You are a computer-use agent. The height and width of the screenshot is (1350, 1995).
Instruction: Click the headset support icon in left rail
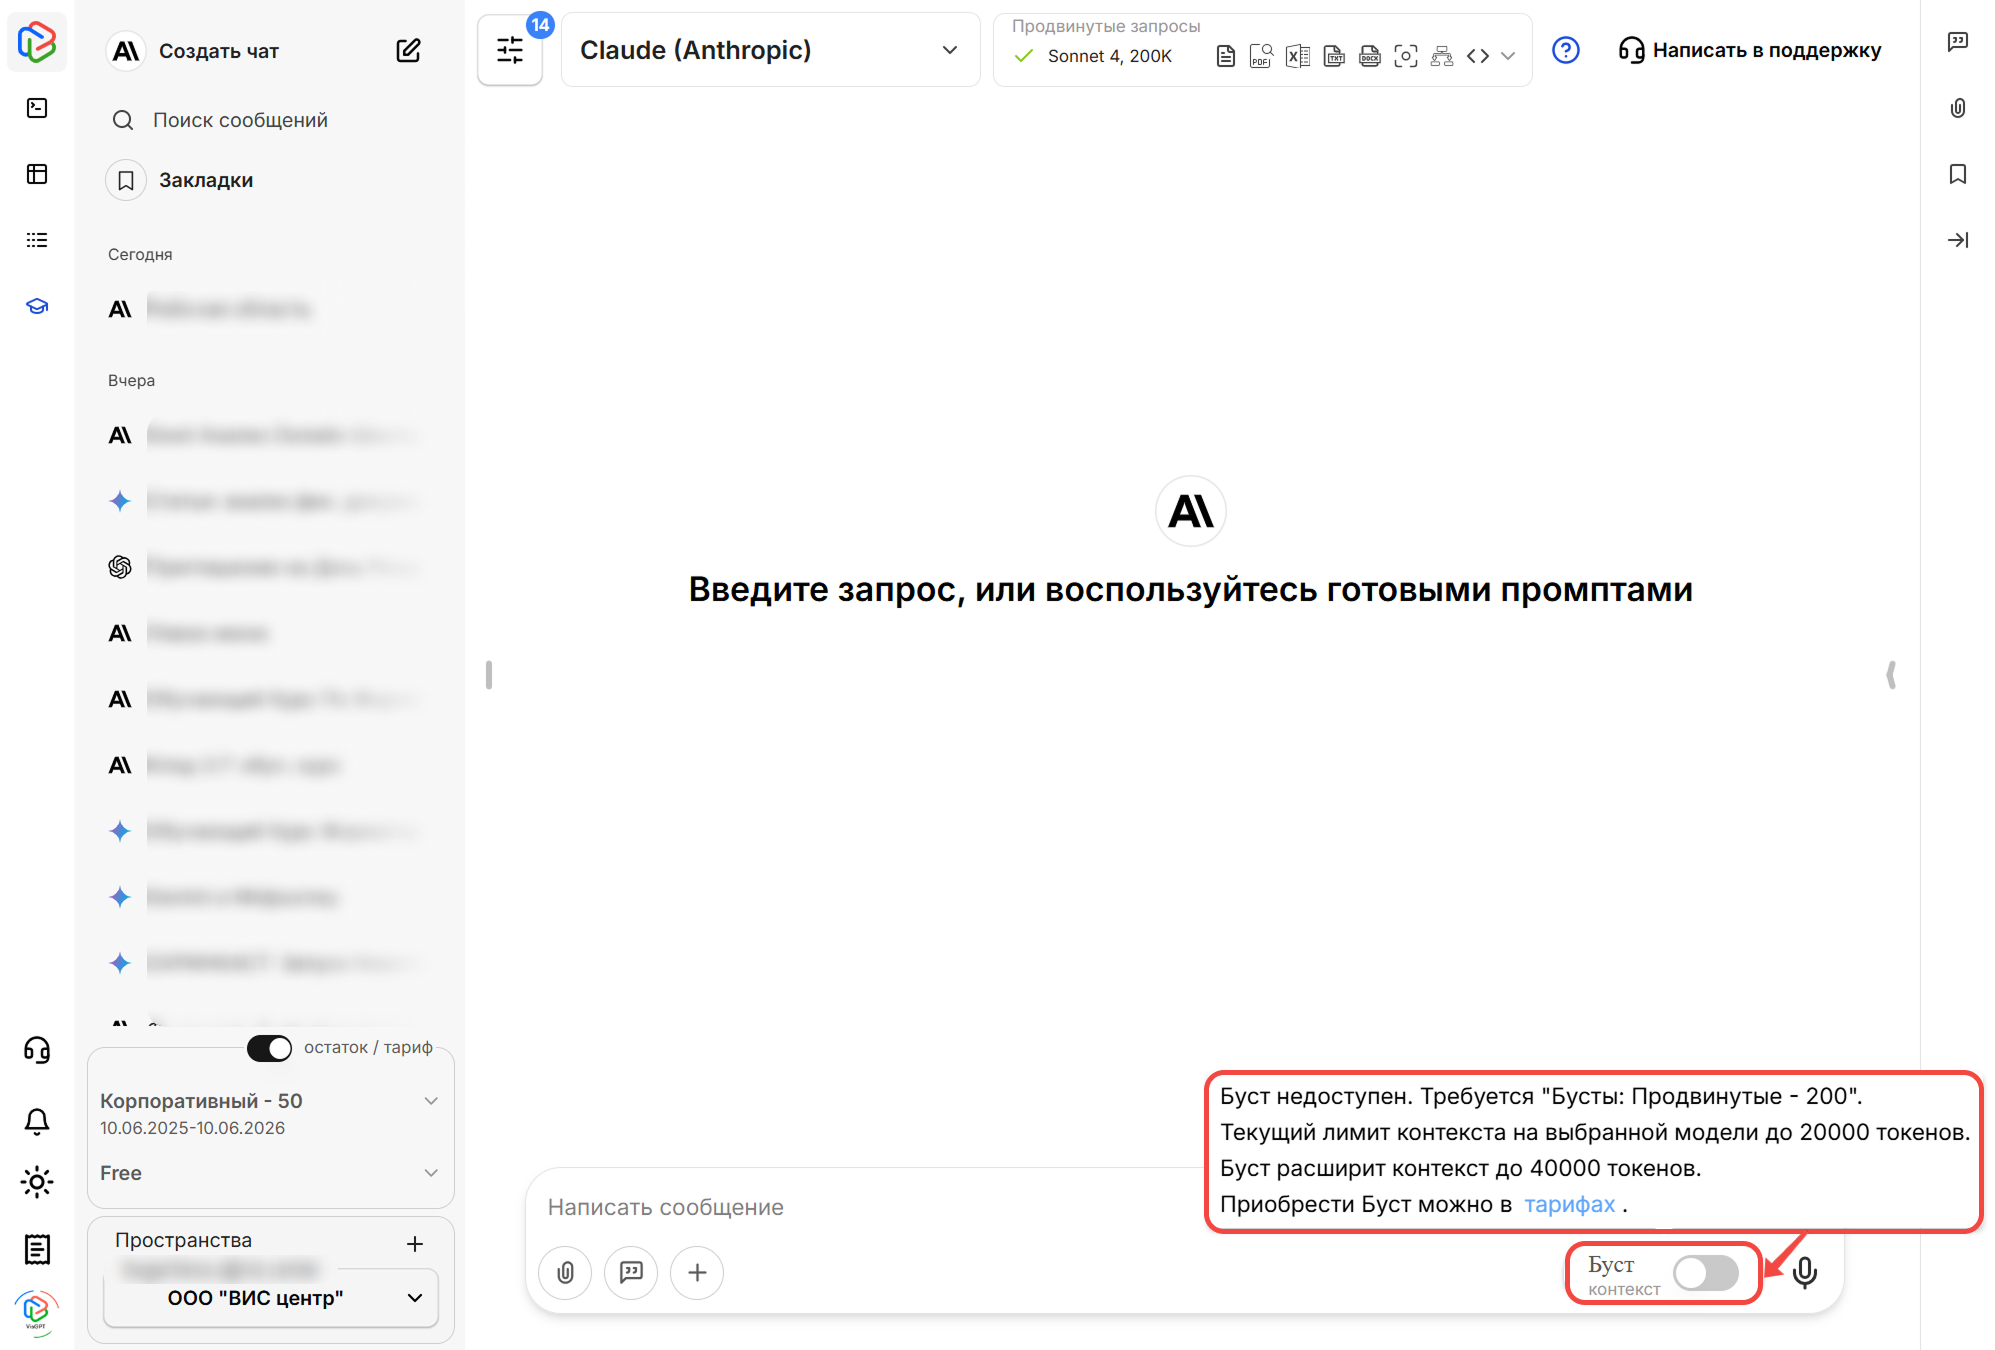37,1050
